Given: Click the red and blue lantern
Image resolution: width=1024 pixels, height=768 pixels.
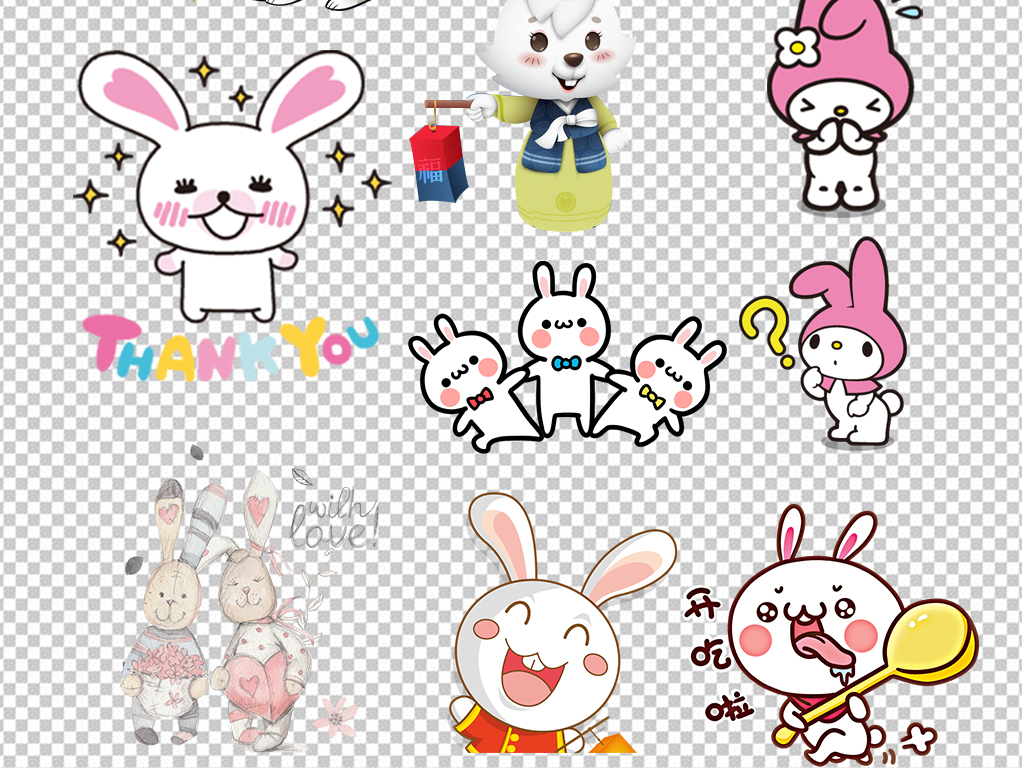Looking at the screenshot, I should click(438, 163).
